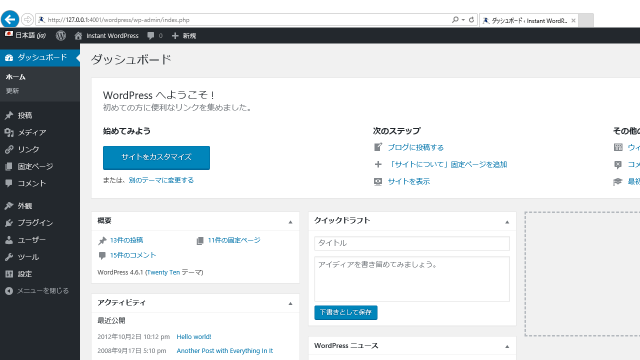Click the アイディアを書き留めてみましょう text area
This screenshot has width=640, height=360.
click(x=412, y=279)
